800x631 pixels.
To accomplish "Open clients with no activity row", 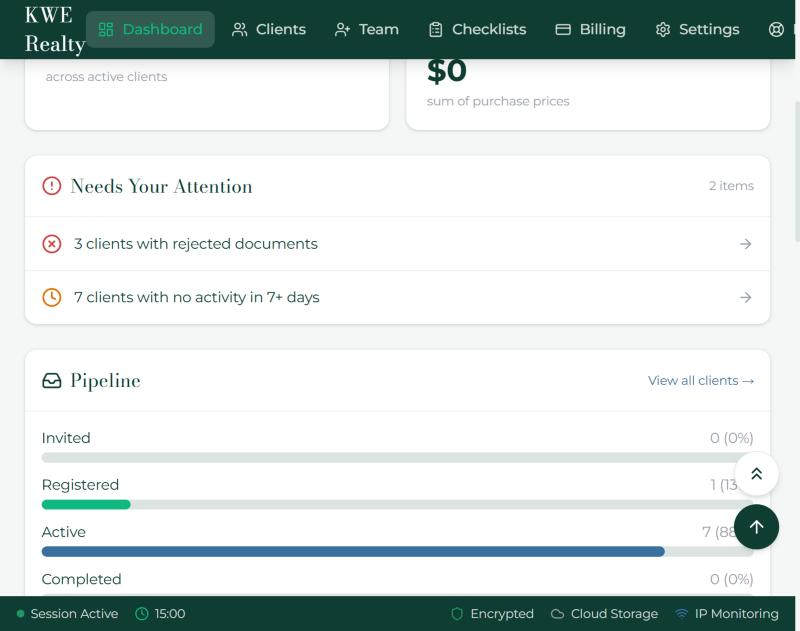I will click(397, 297).
